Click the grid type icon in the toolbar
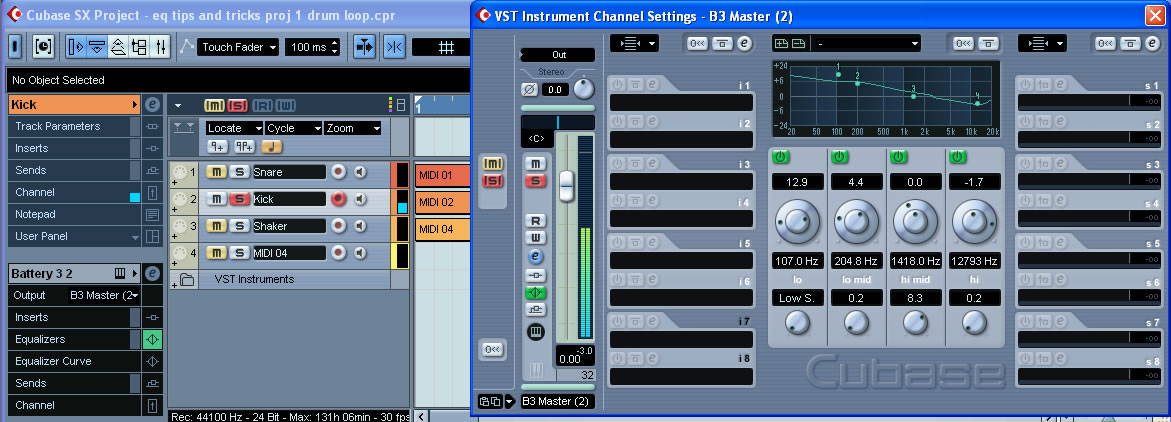This screenshot has height=422, width=1171. [446, 47]
